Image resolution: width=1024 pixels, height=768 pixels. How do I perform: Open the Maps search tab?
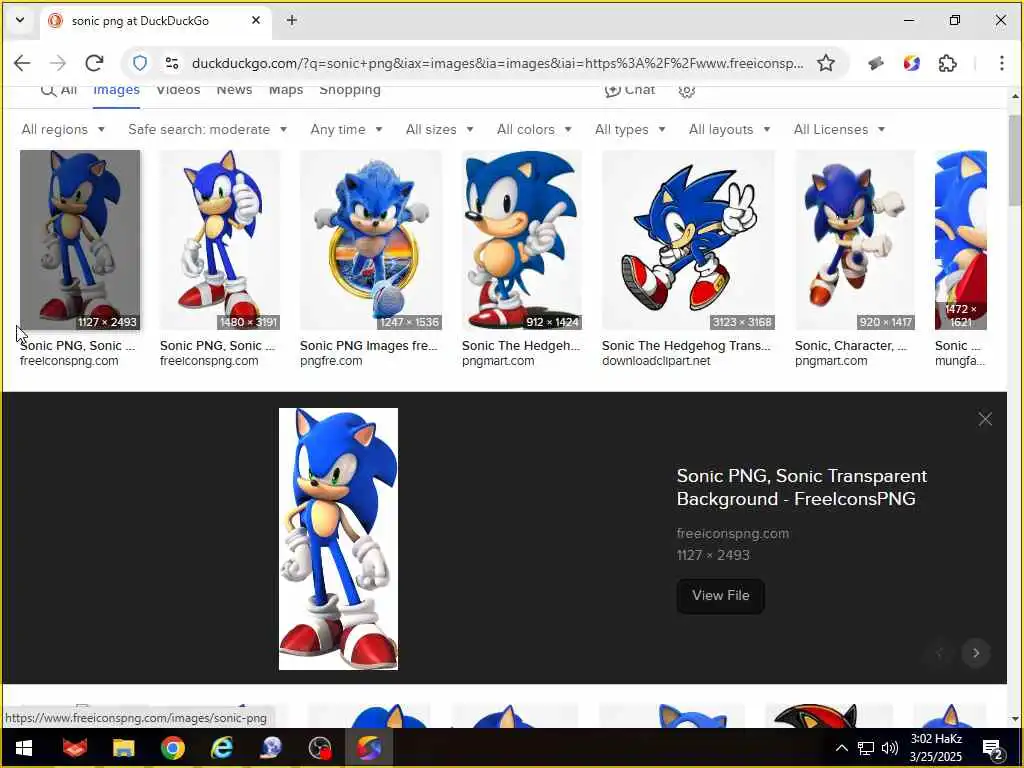coord(285,90)
